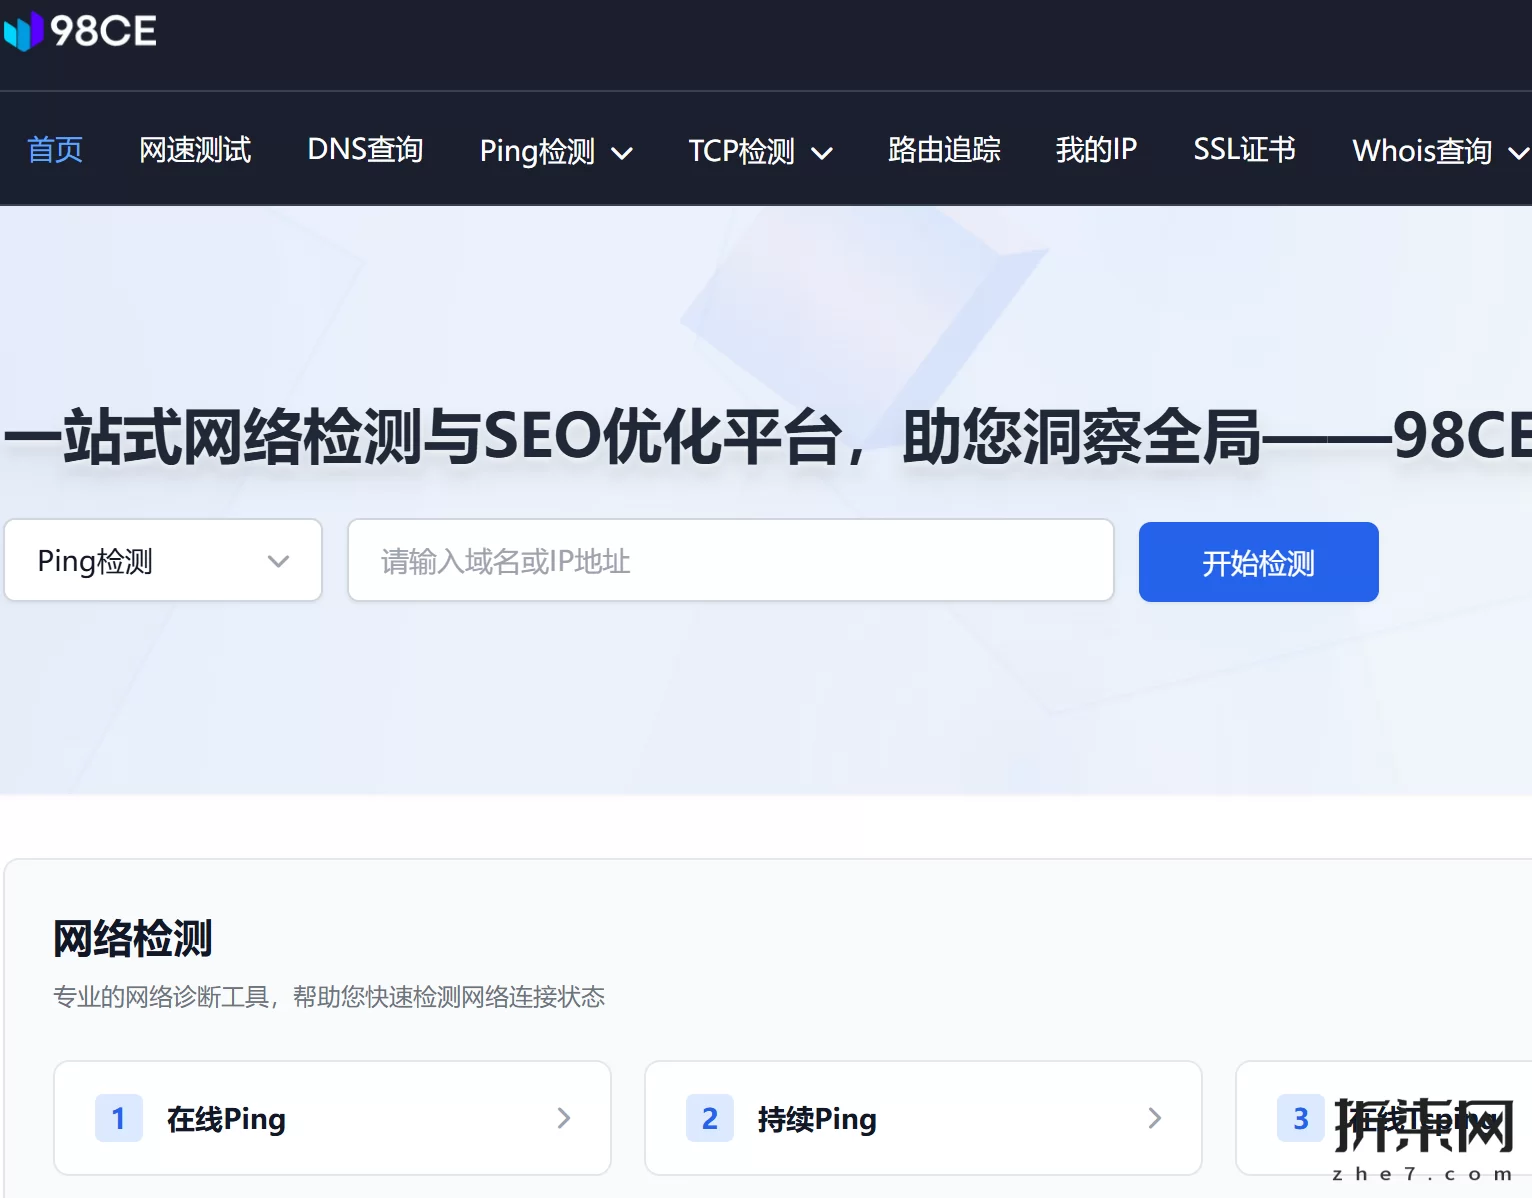Click the "3" badge on 在线Tcping card
The image size is (1532, 1198).
tap(1301, 1118)
